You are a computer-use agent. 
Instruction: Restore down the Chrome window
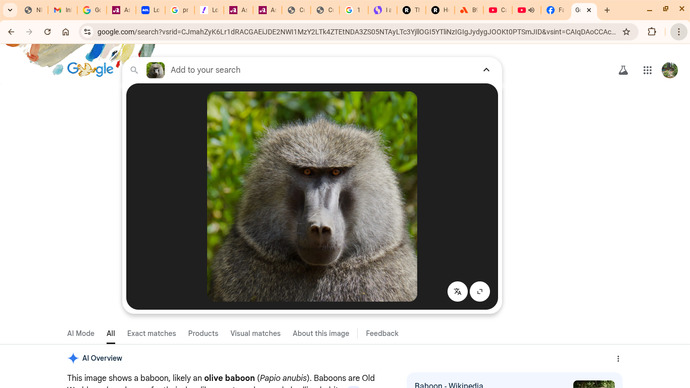[x=665, y=9]
